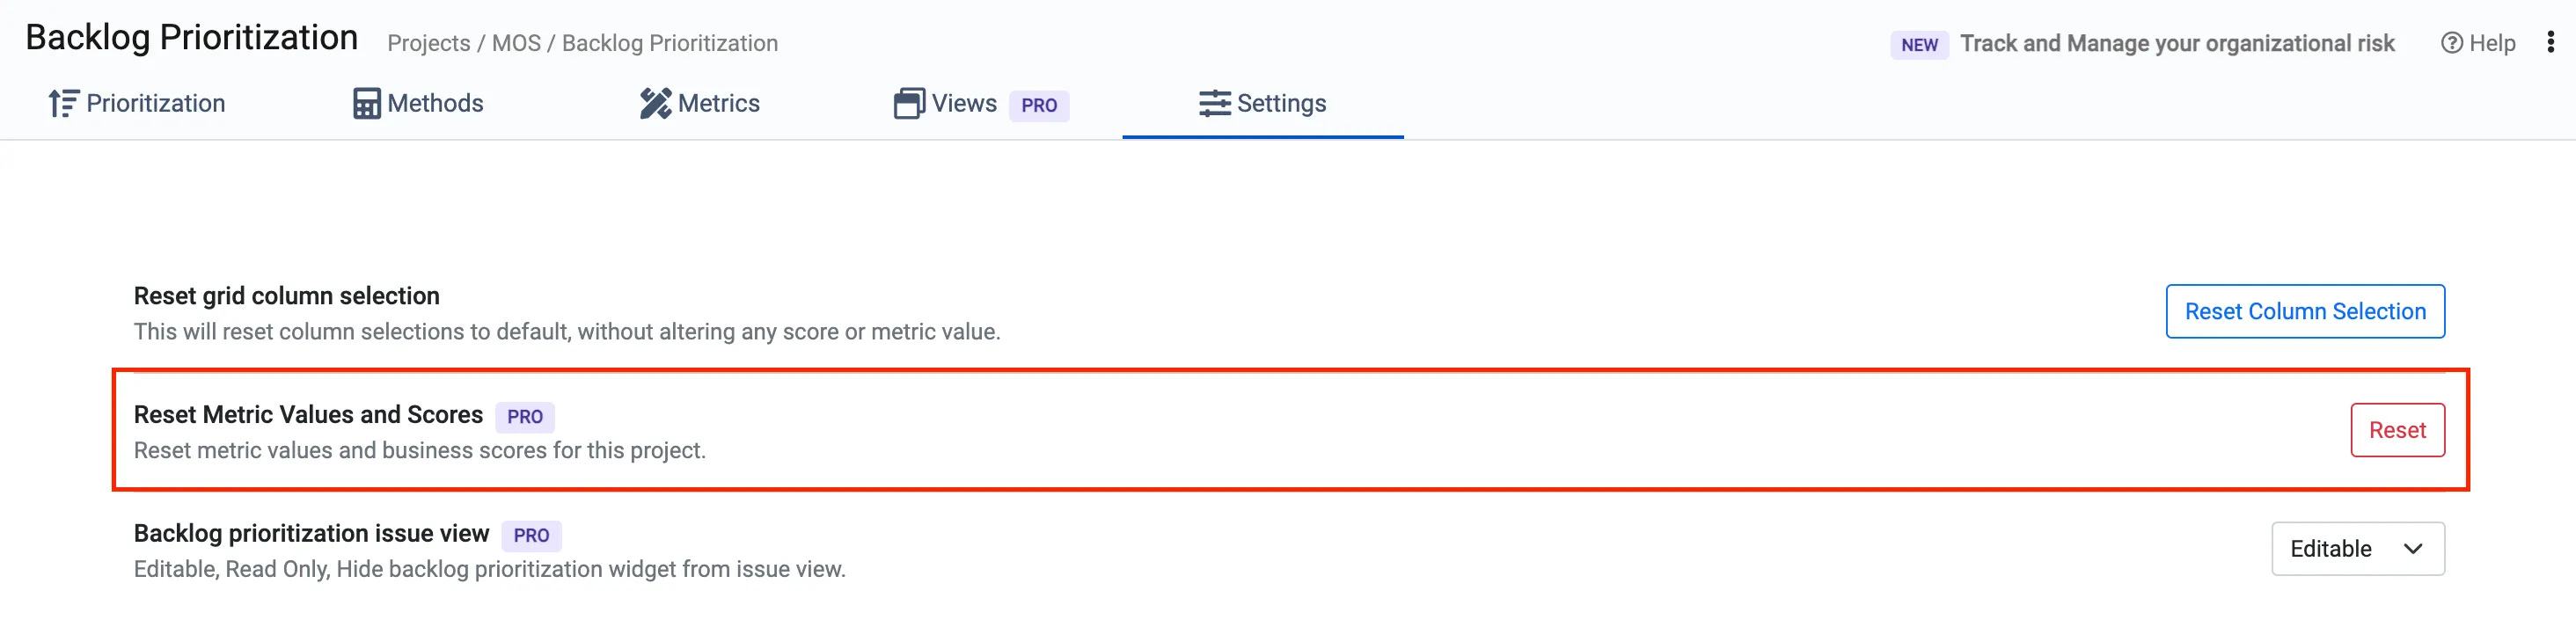
Task: Click PRO badge beside Reset Metric Values
Action: [x=525, y=417]
